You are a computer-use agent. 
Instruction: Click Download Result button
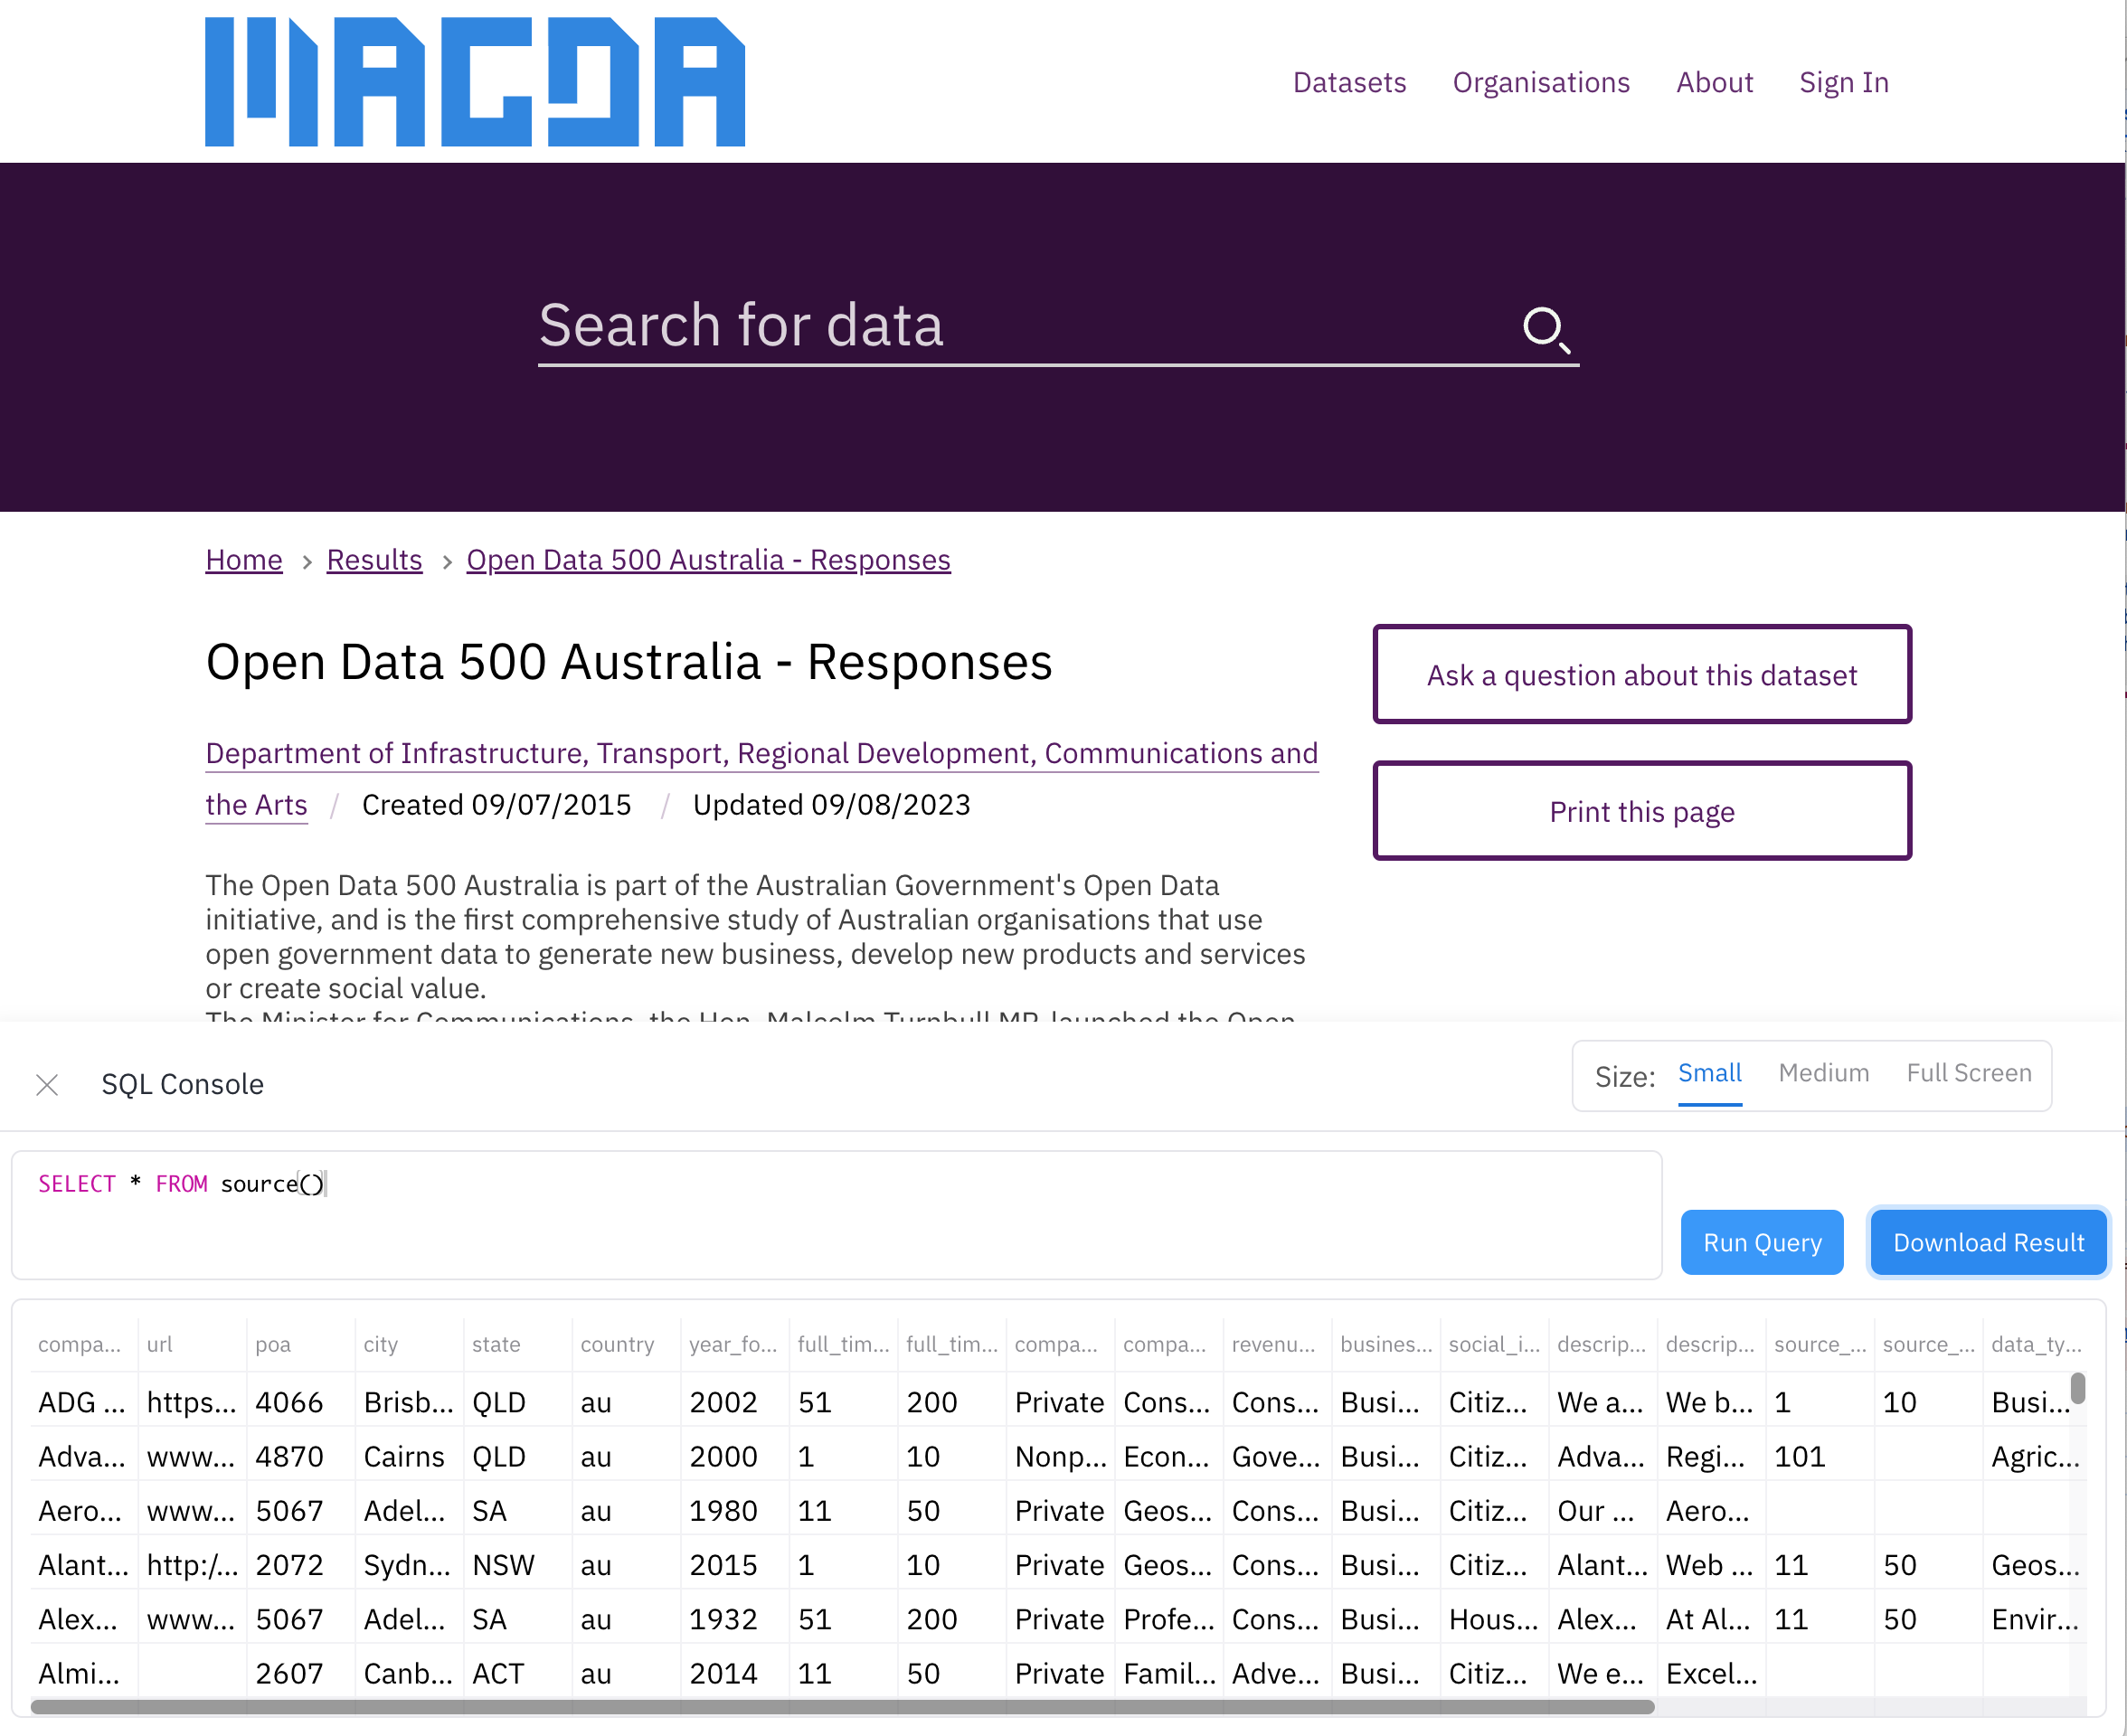point(1988,1243)
